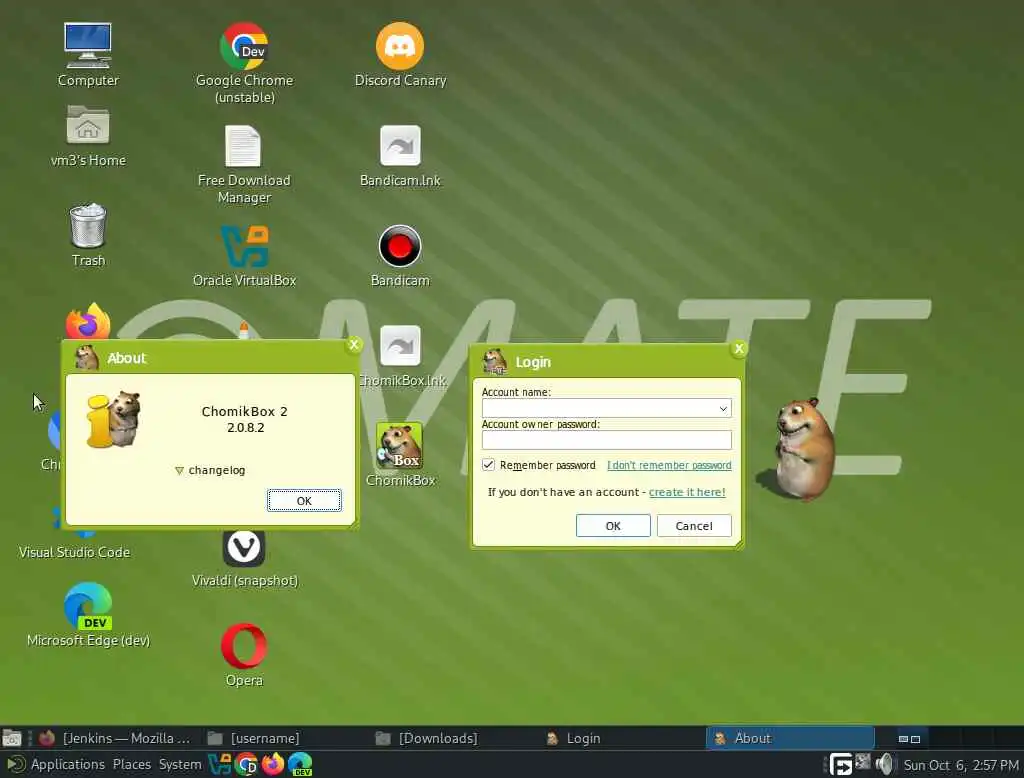This screenshot has width=1024, height=778.
Task: Open the Account name dropdown list
Action: (723, 409)
